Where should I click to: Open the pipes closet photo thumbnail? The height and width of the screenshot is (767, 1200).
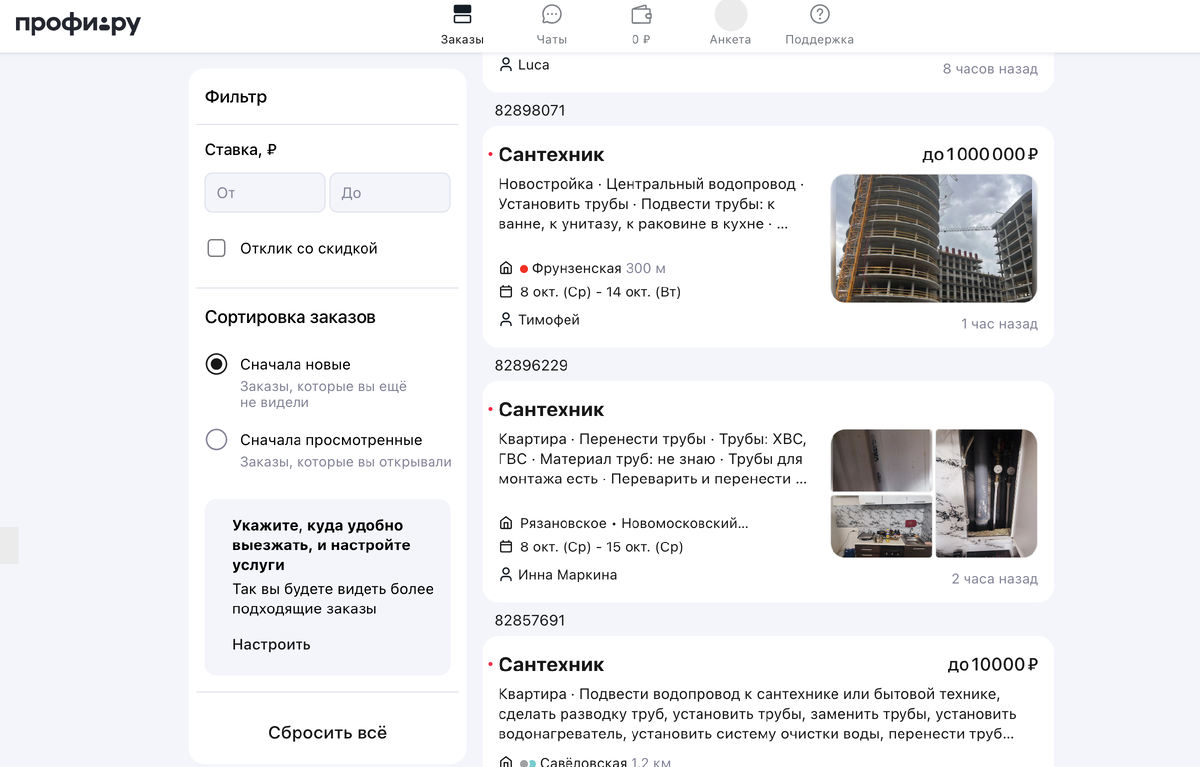point(986,493)
